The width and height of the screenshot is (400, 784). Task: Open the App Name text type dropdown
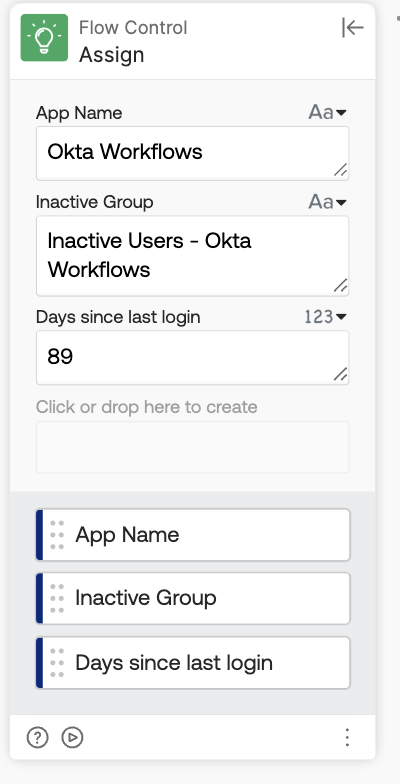point(328,112)
